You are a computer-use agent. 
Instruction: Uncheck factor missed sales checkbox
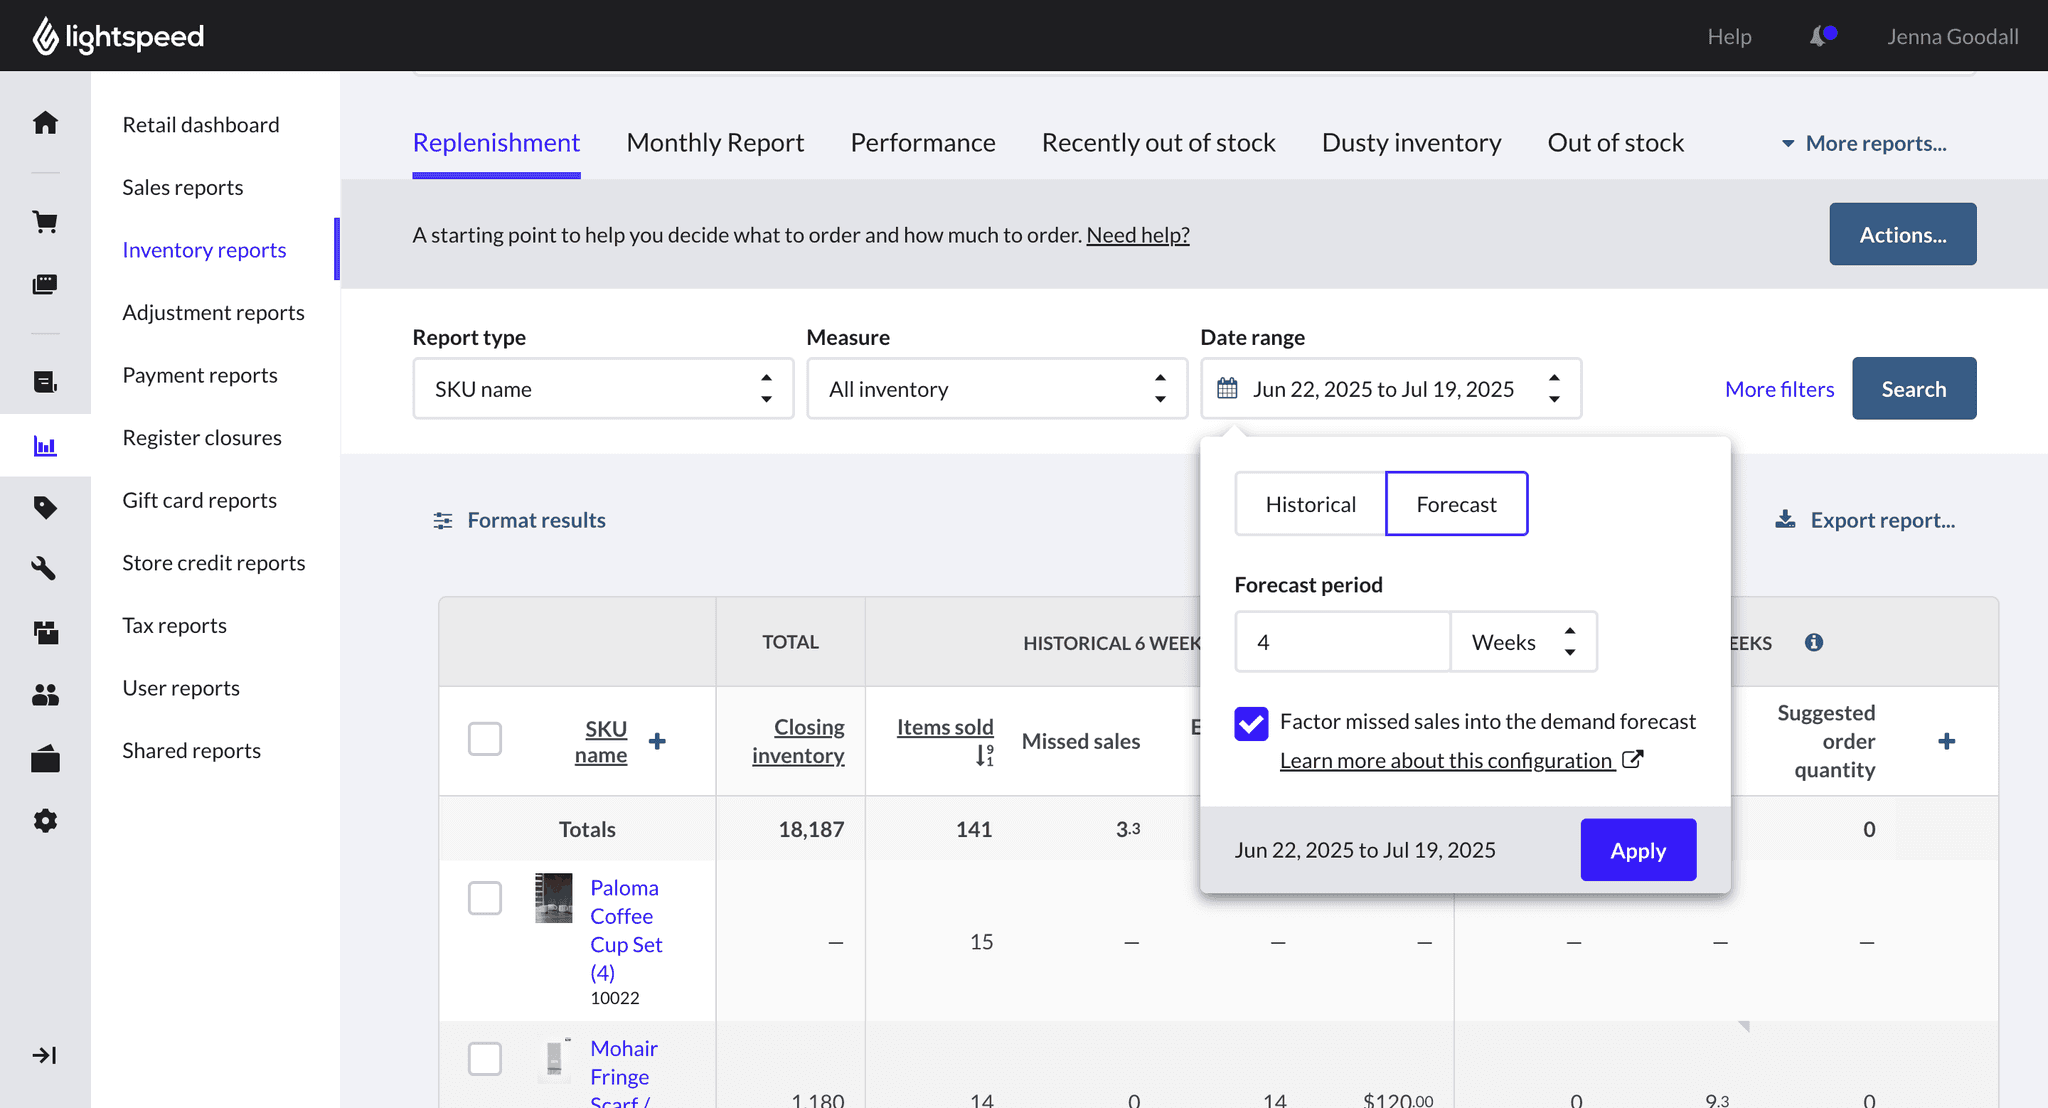(1251, 723)
